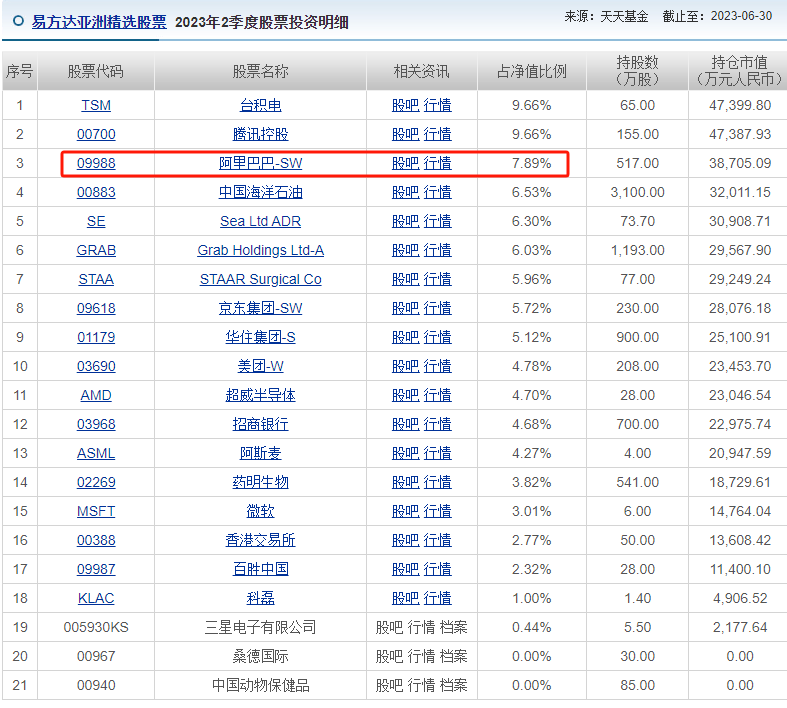Open stock code ASML link
787x708 pixels.
(x=96, y=454)
